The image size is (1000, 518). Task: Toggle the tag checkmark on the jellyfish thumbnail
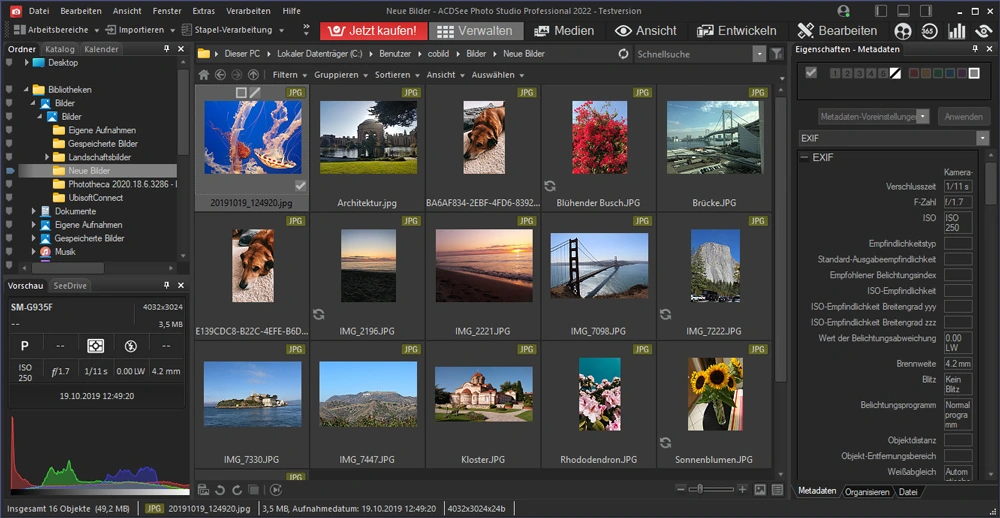[x=300, y=186]
